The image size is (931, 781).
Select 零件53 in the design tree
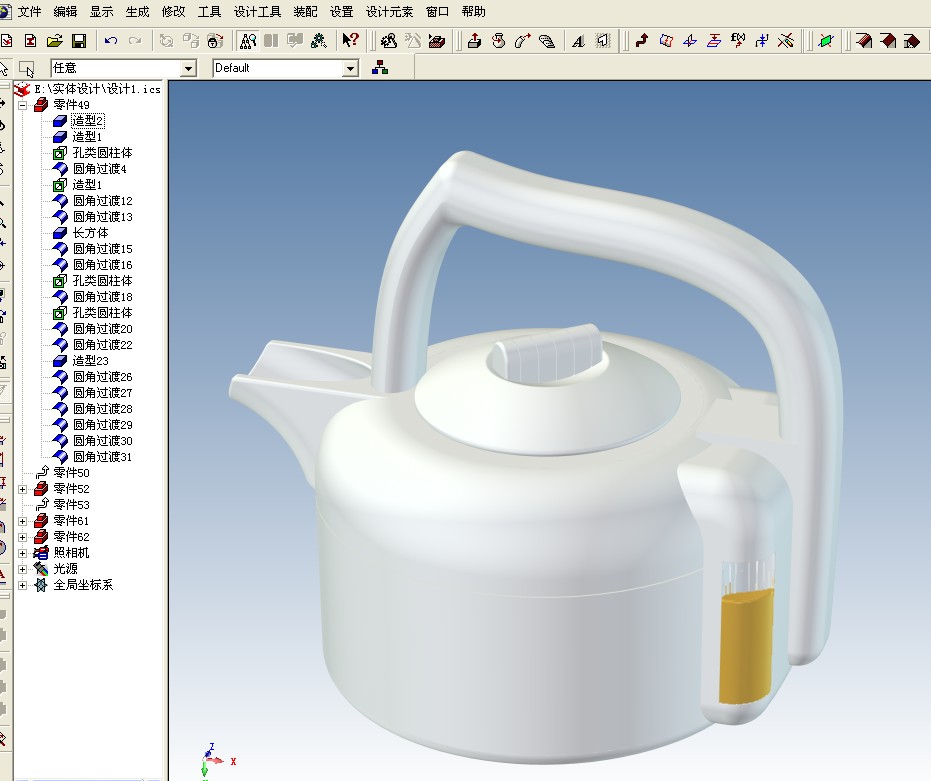[71, 505]
